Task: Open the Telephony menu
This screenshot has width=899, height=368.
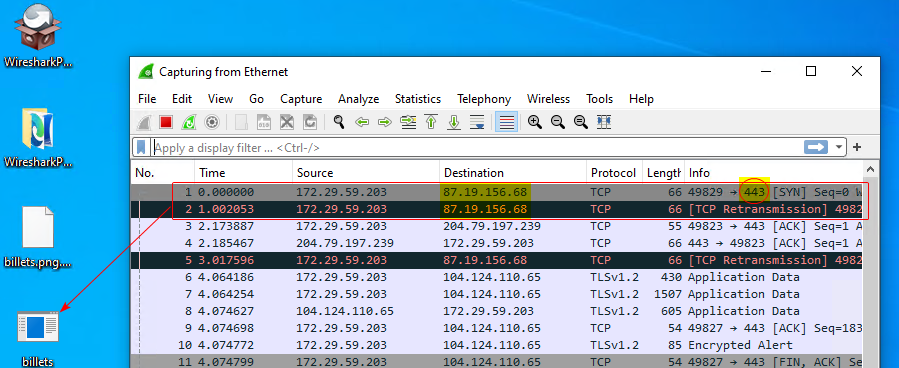Action: 484,99
